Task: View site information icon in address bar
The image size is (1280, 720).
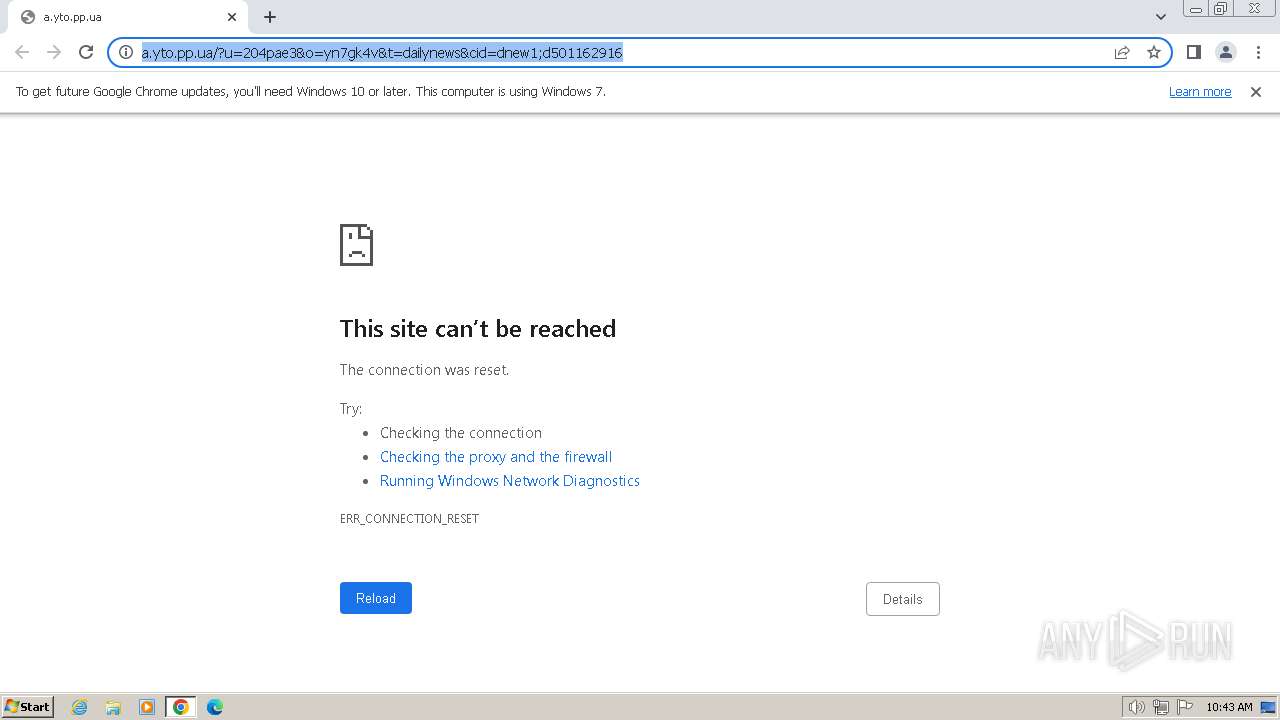Action: click(x=126, y=52)
